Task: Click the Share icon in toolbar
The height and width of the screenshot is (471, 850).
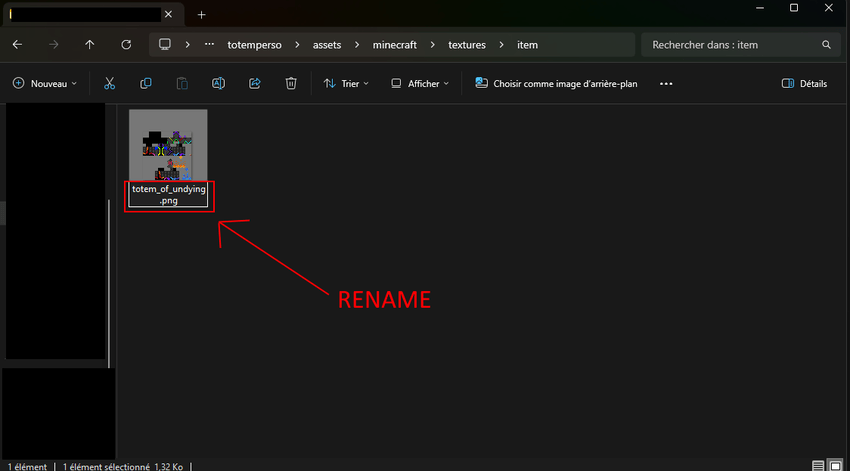Action: pos(254,84)
